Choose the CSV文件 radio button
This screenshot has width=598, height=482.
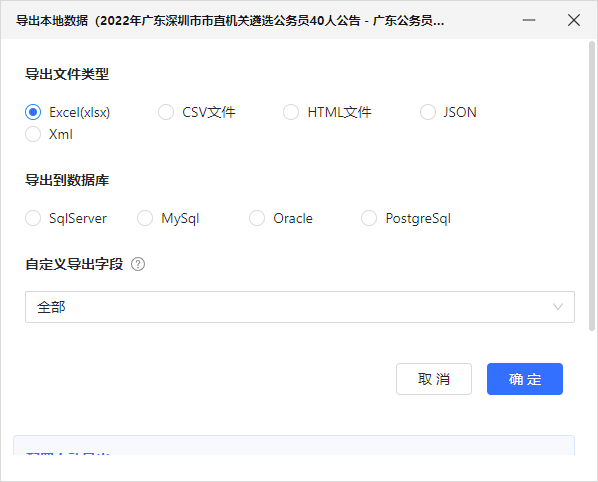[166, 112]
